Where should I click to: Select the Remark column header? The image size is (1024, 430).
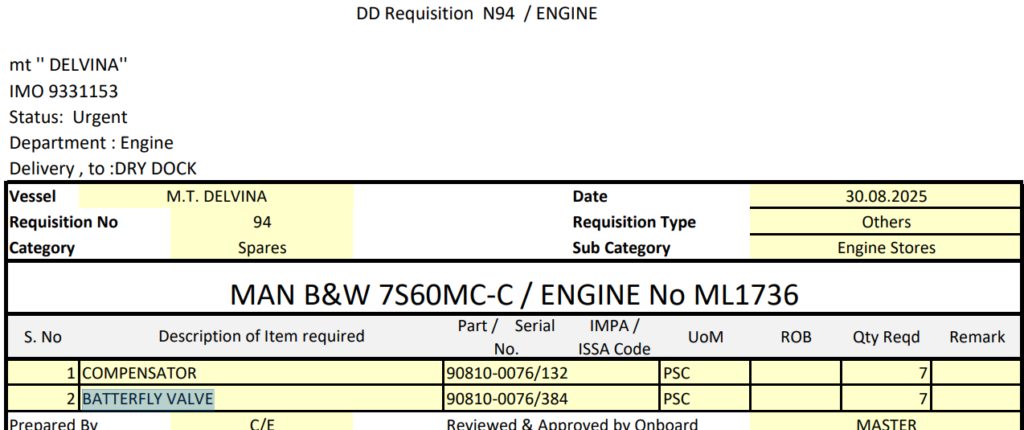[x=976, y=337]
